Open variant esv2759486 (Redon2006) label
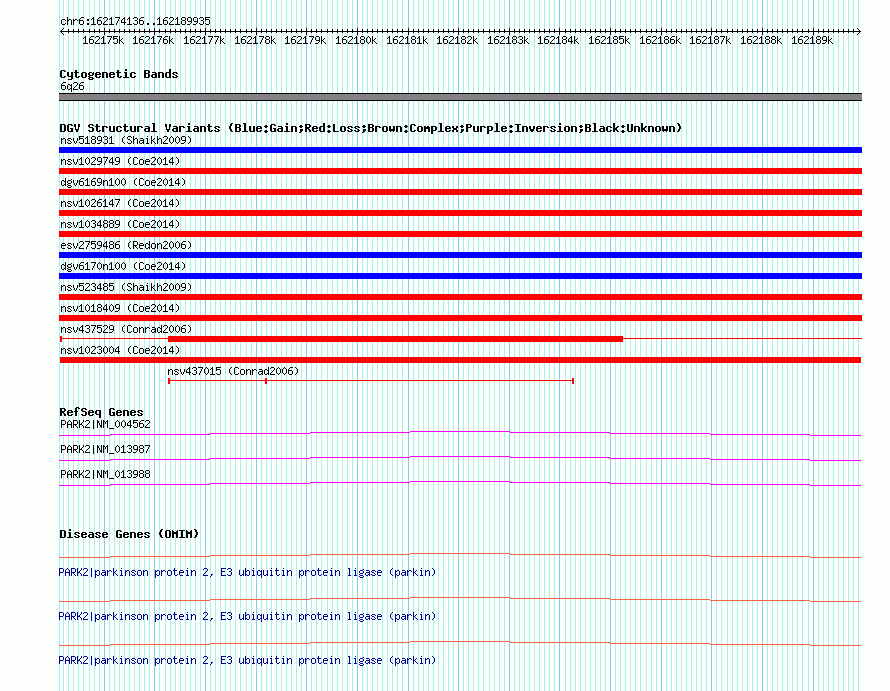Screen dimensions: 890x691 point(126,245)
